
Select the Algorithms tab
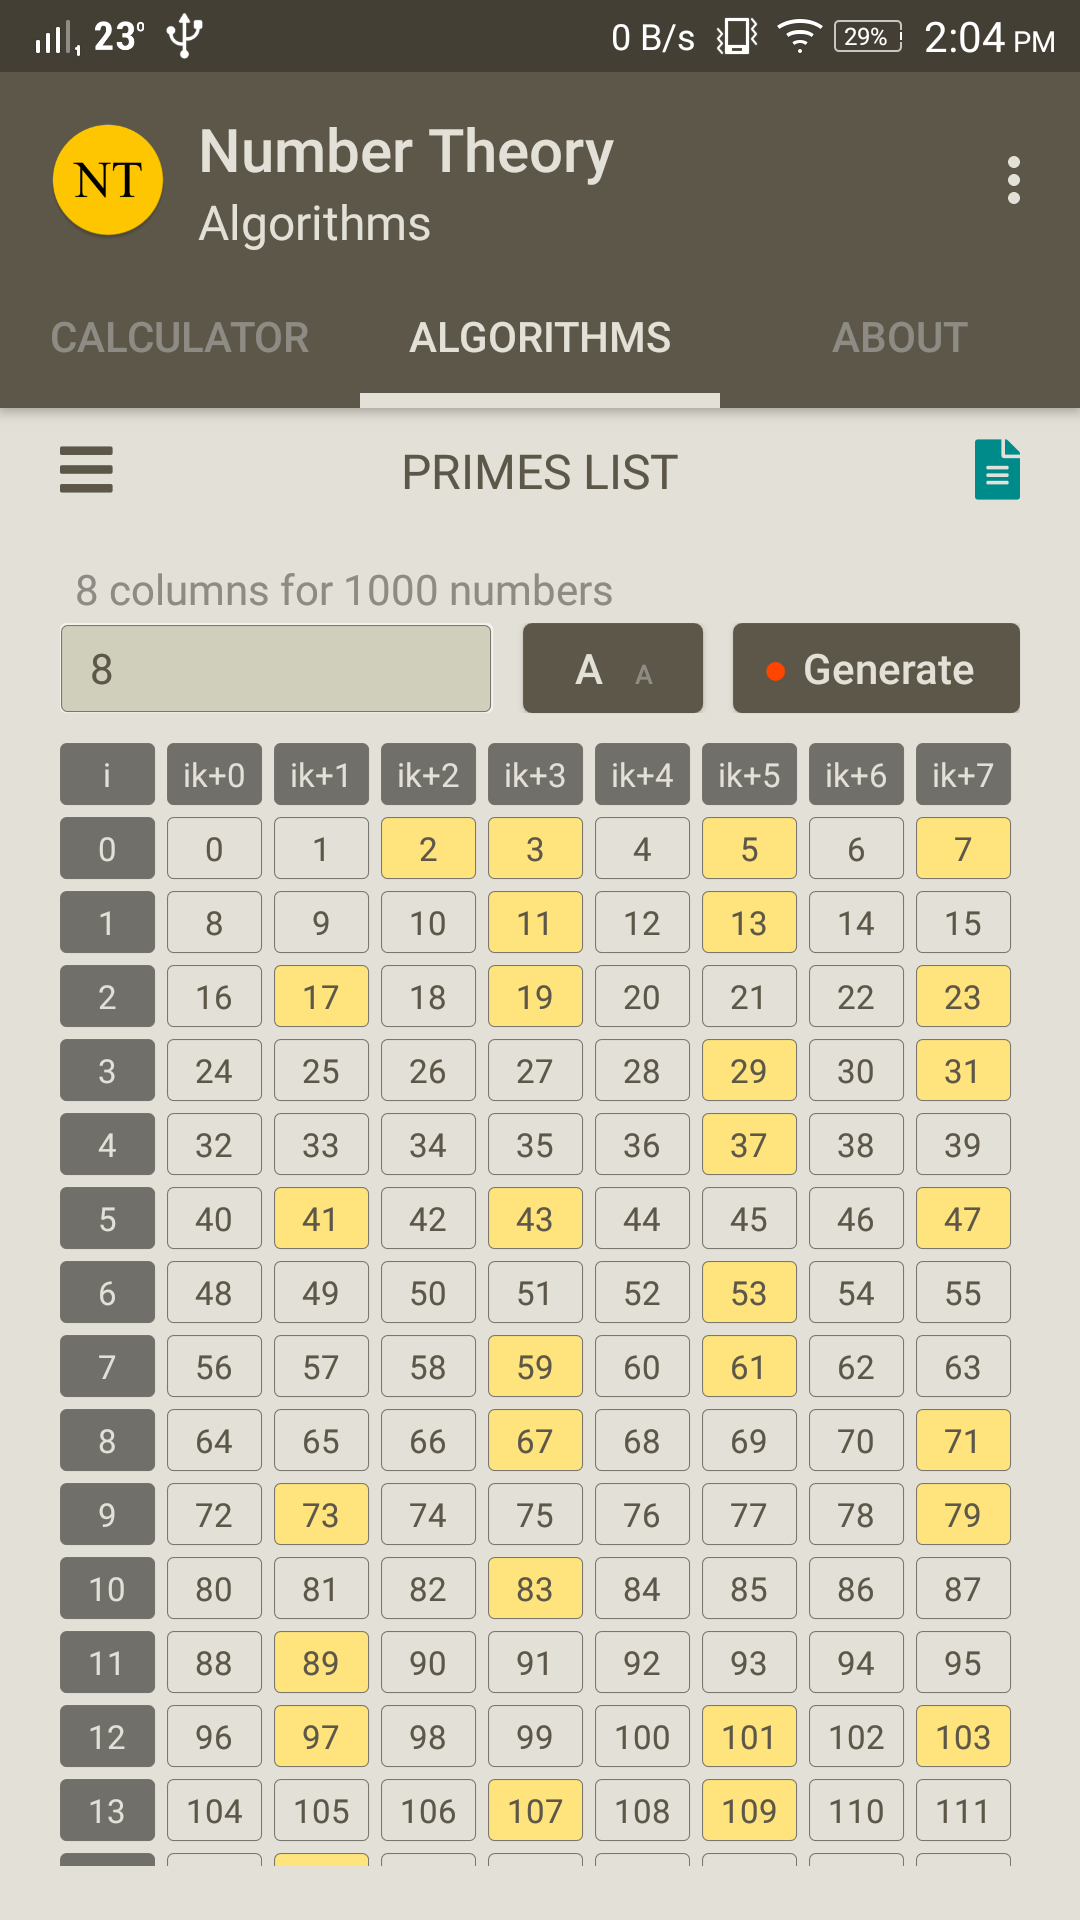(540, 338)
